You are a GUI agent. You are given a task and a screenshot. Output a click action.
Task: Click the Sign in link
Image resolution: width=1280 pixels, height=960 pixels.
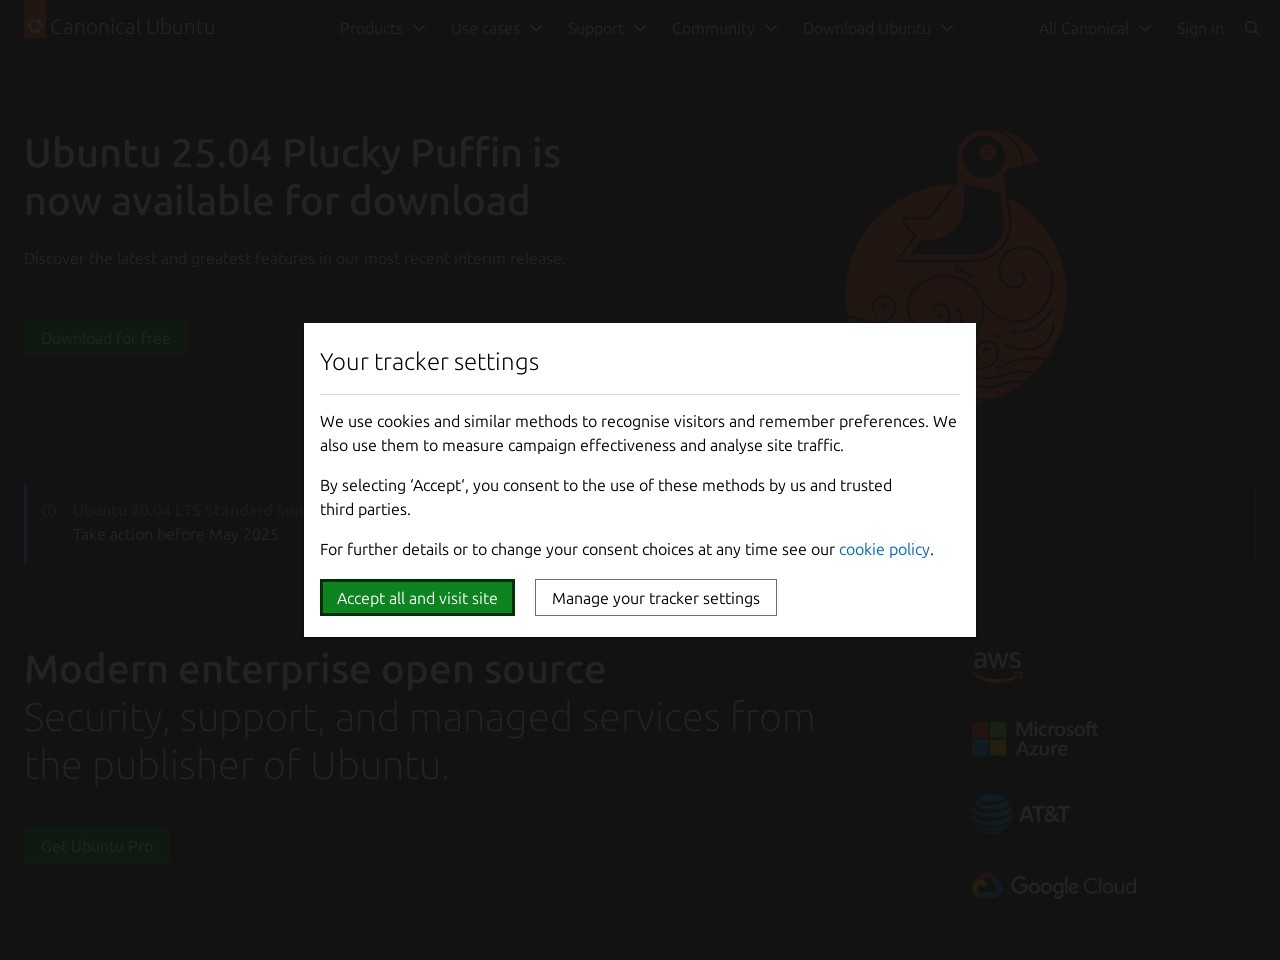coord(1200,28)
